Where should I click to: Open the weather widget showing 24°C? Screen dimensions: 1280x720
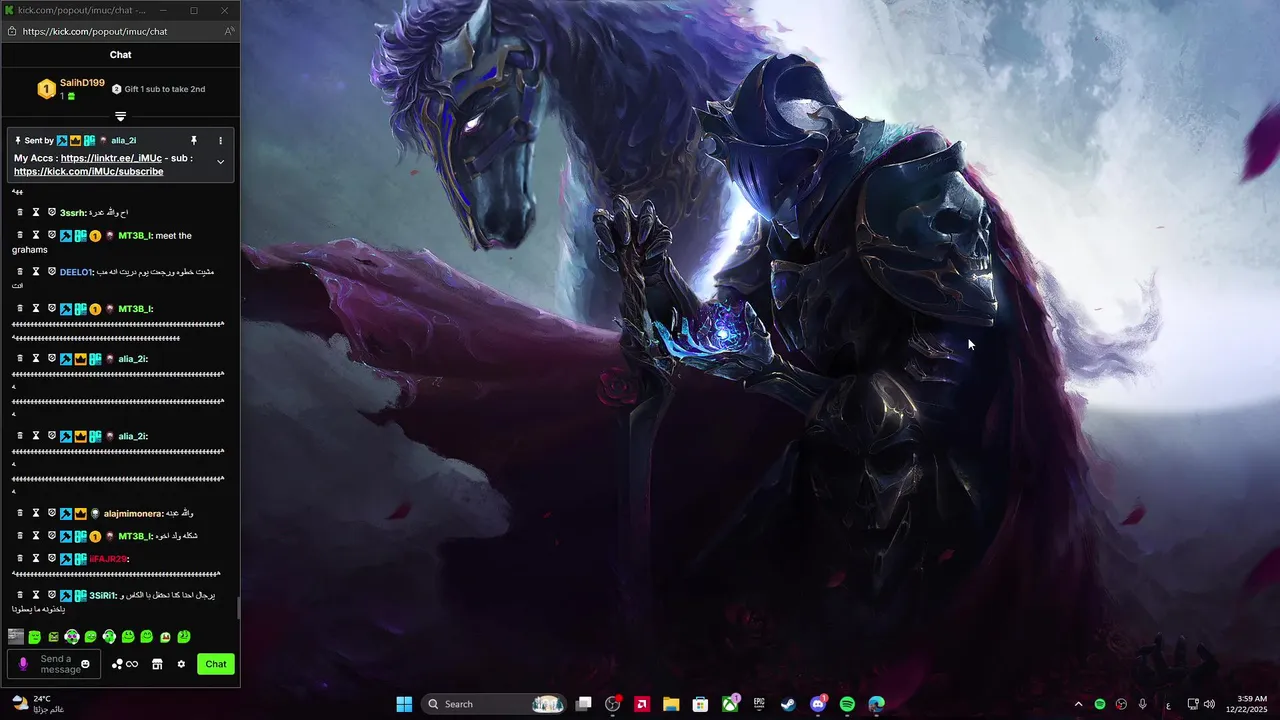click(40, 704)
